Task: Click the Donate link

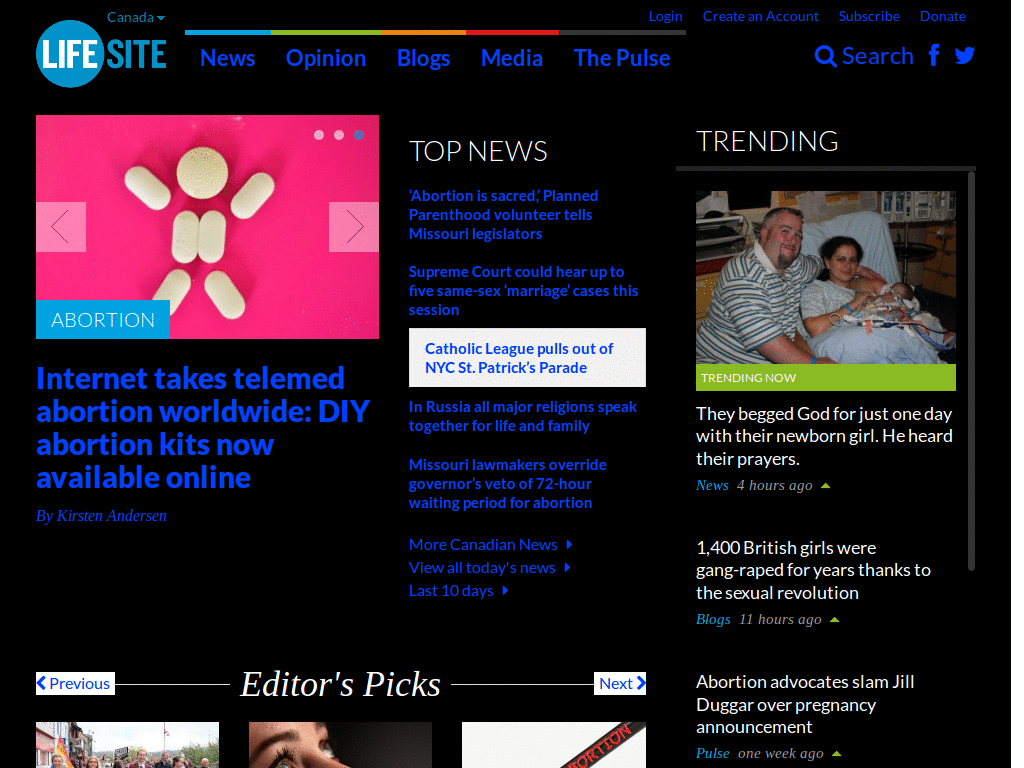Action: click(x=942, y=16)
